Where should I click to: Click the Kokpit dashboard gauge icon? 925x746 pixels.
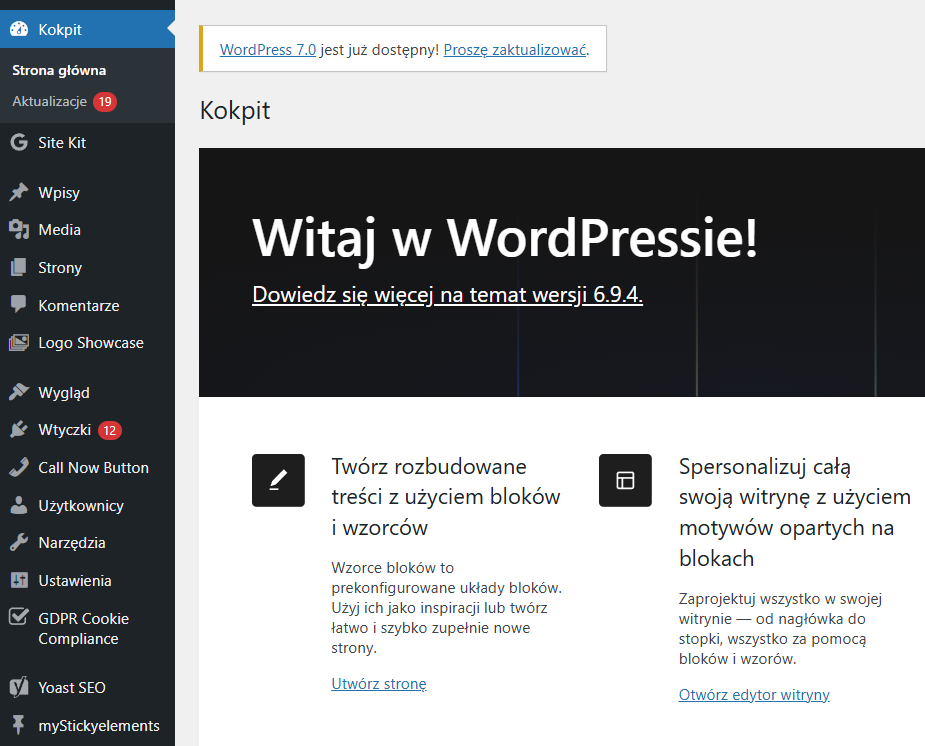(x=19, y=29)
